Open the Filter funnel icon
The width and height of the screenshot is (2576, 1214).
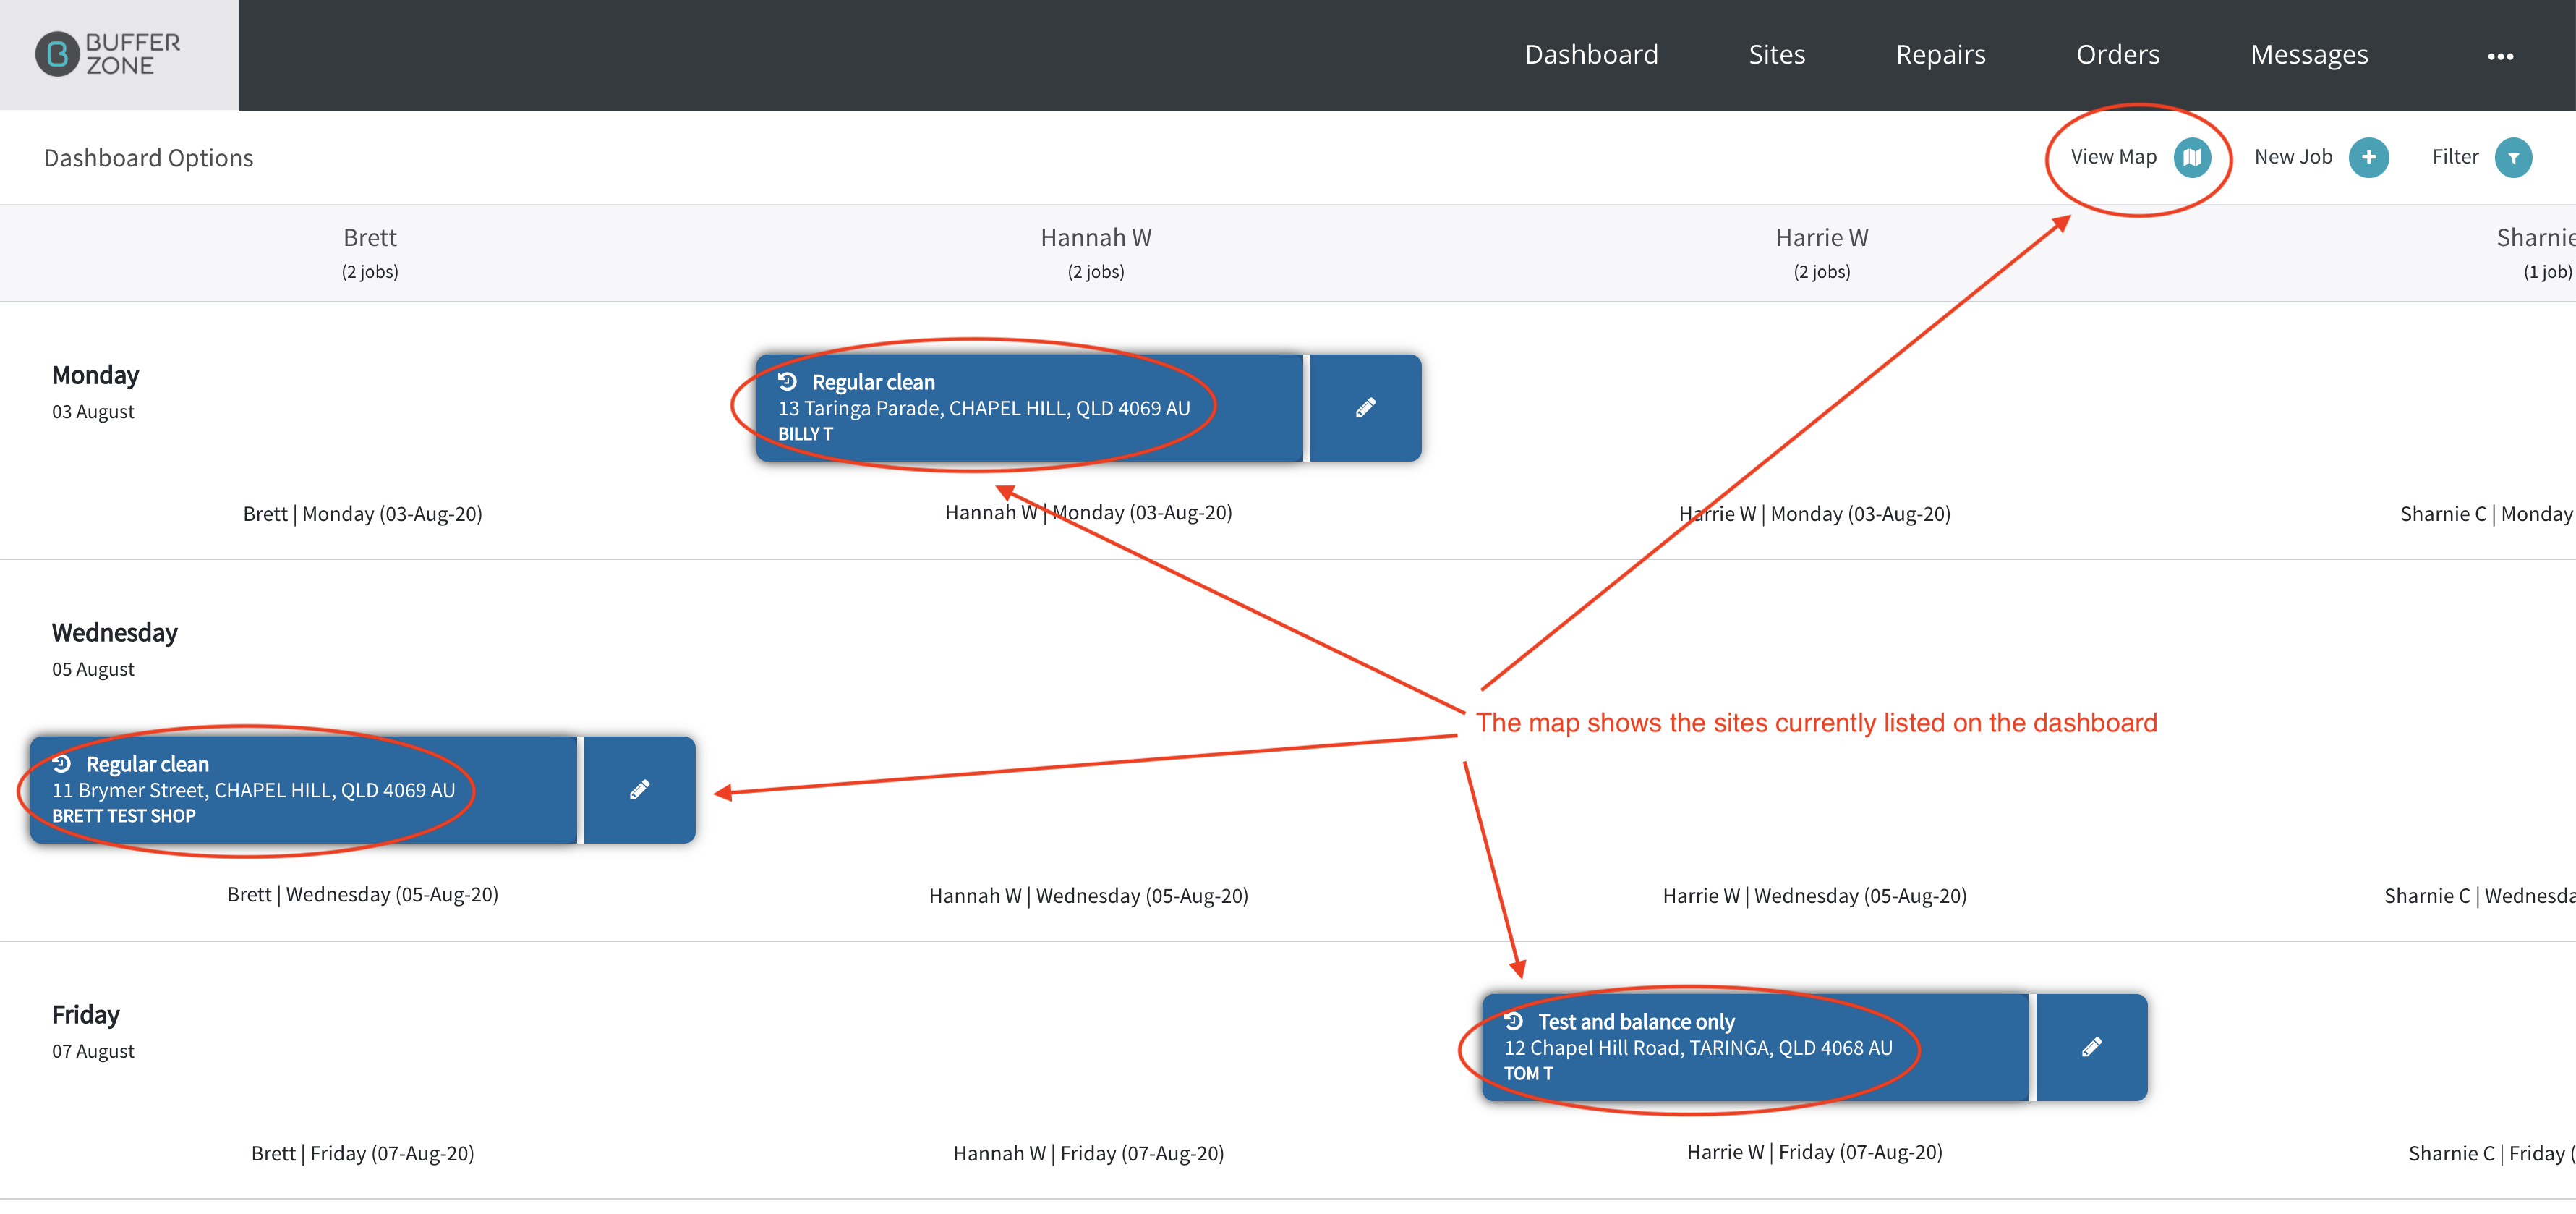[2512, 157]
